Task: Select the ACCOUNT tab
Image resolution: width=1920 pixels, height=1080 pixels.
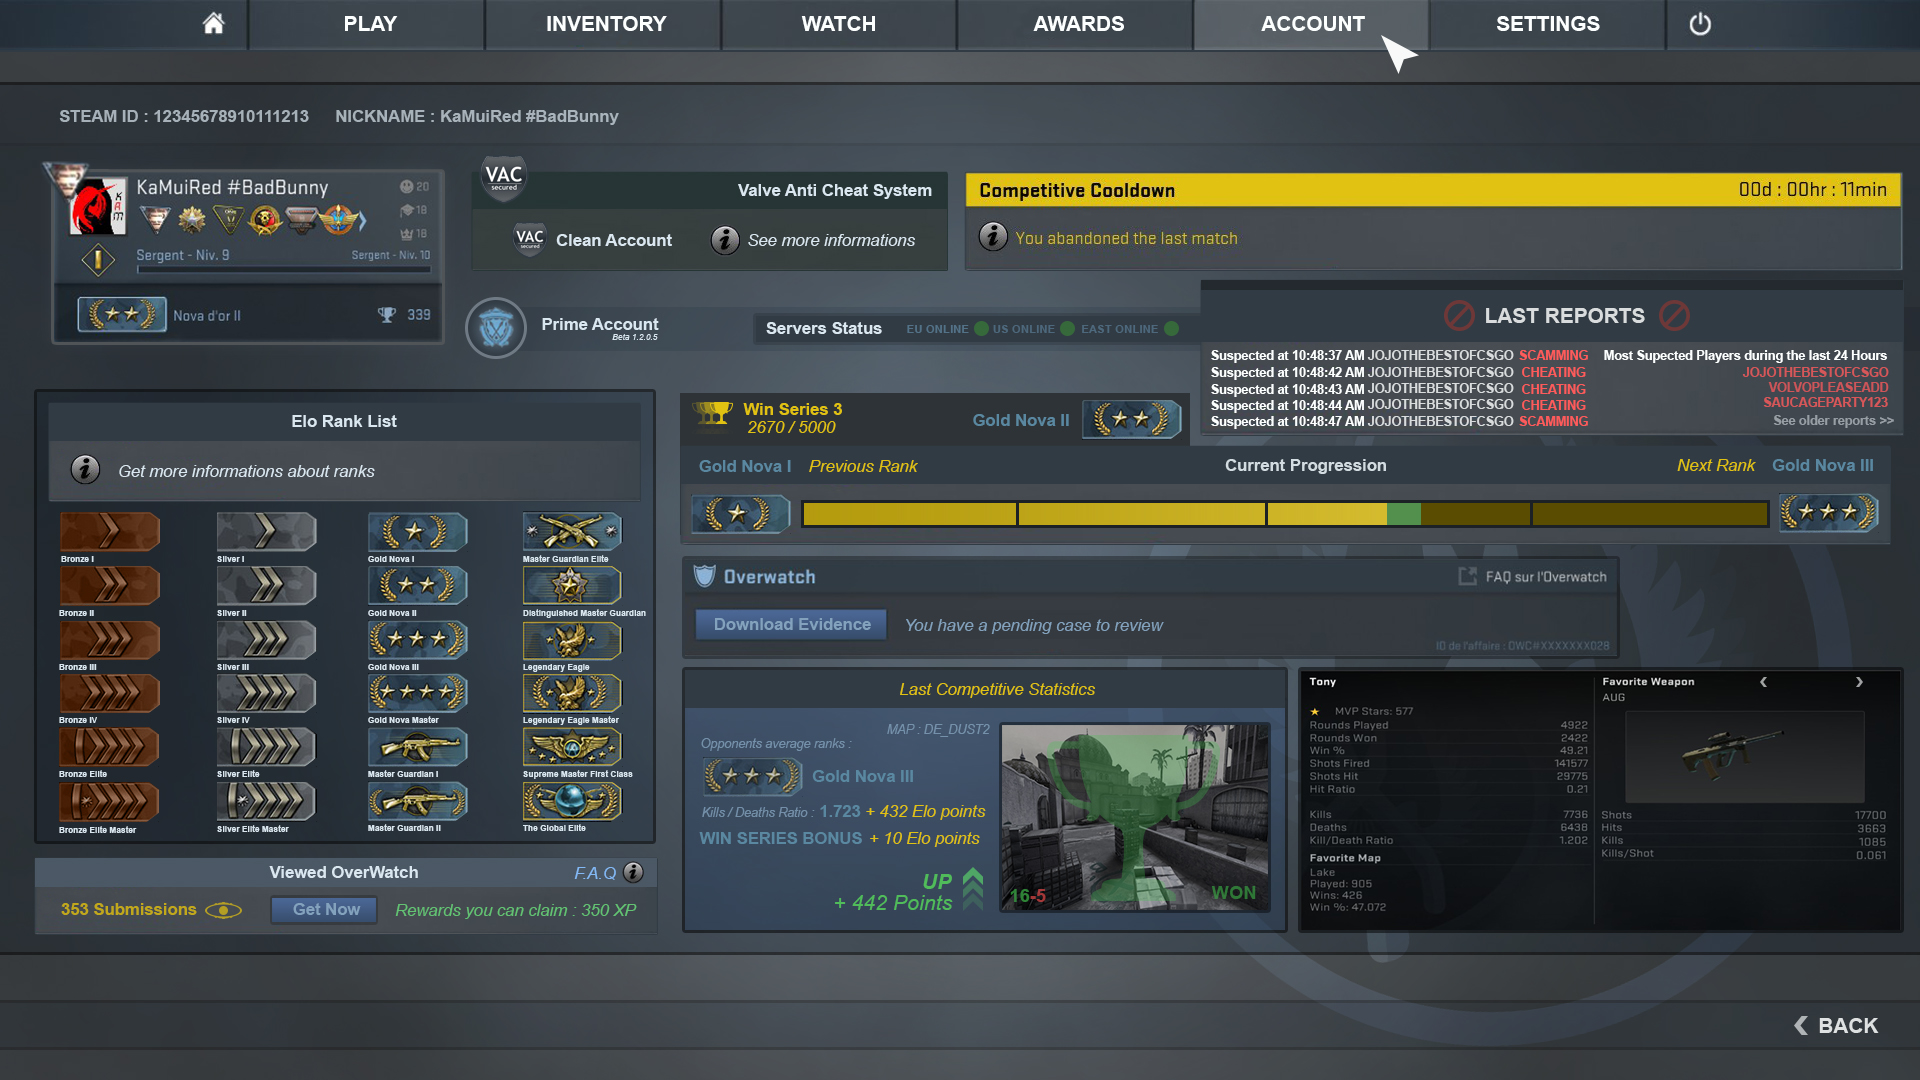Action: point(1312,24)
